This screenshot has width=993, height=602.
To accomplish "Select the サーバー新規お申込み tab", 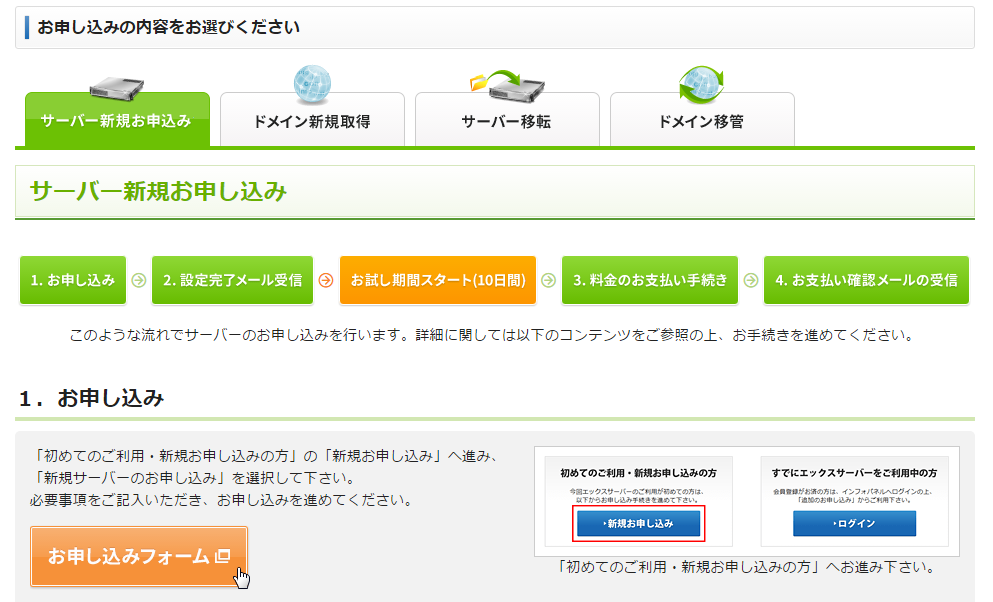I will tap(117, 121).
